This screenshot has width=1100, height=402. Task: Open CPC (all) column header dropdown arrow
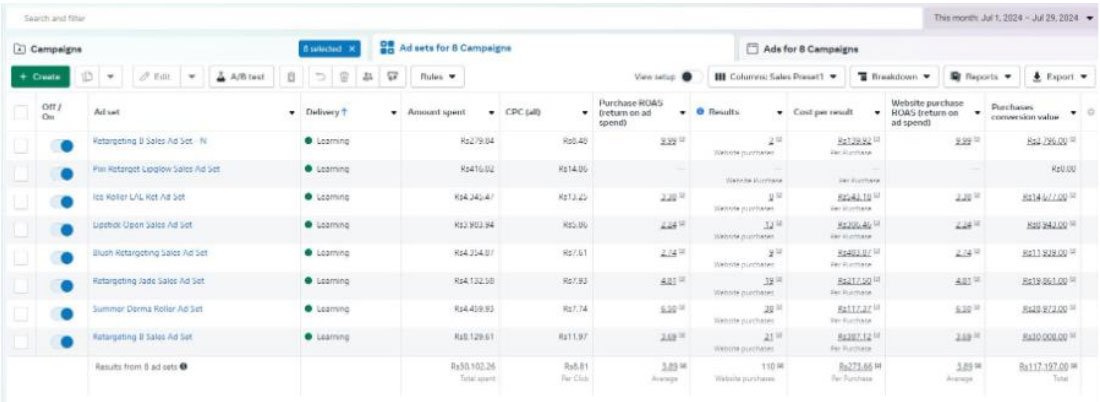585,112
